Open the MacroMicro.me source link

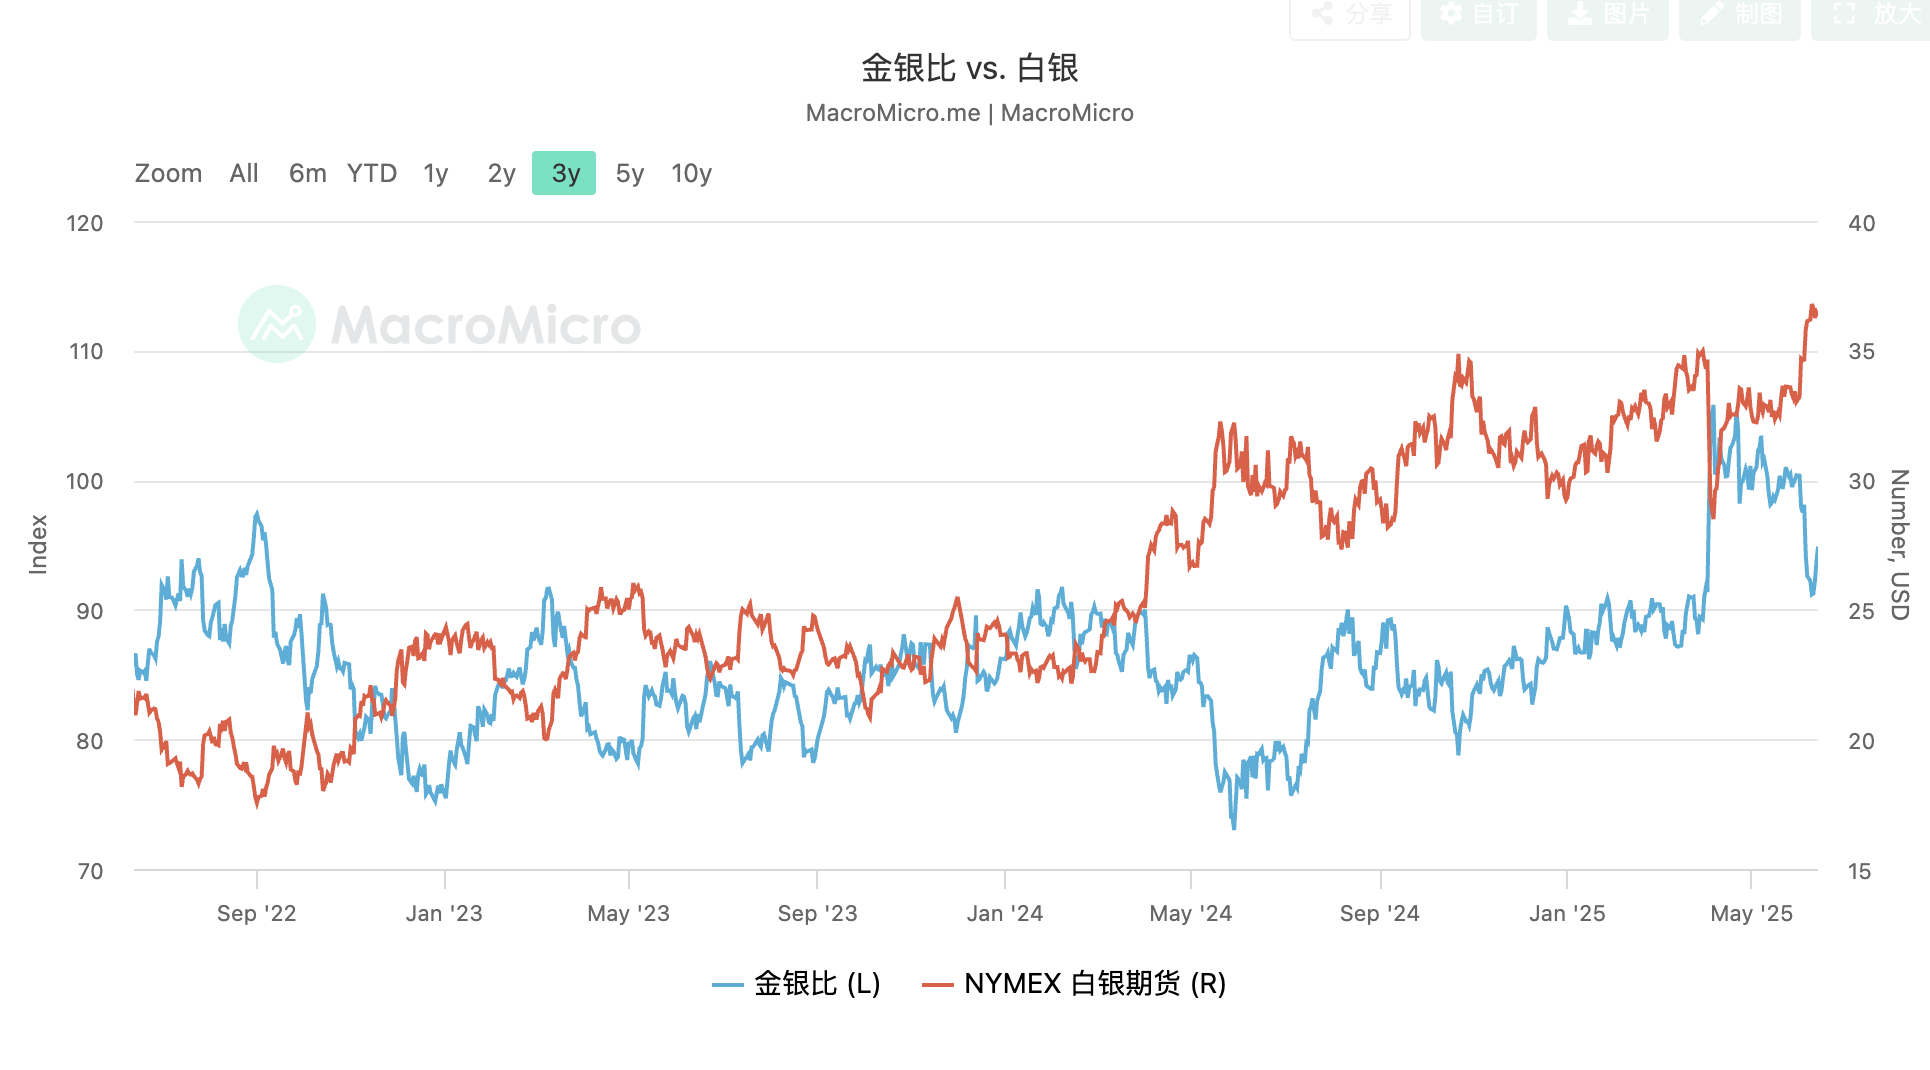pyautogui.click(x=891, y=112)
